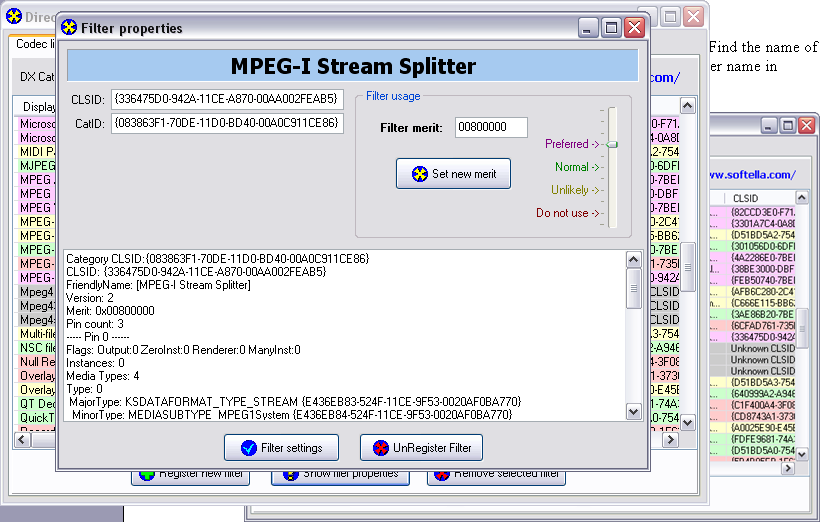
Task: Click CLSID column header in right window
Action: 760,198
